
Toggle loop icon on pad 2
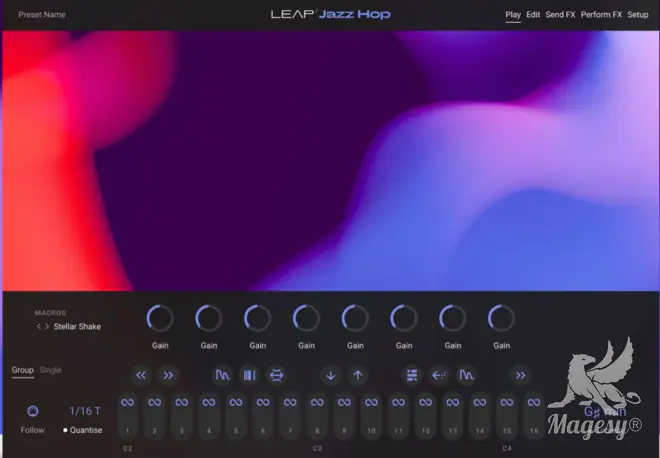click(154, 402)
